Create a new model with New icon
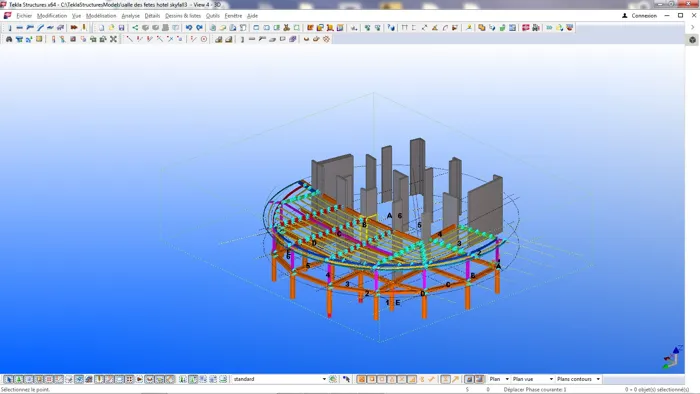The image size is (700, 394). click(x=101, y=28)
